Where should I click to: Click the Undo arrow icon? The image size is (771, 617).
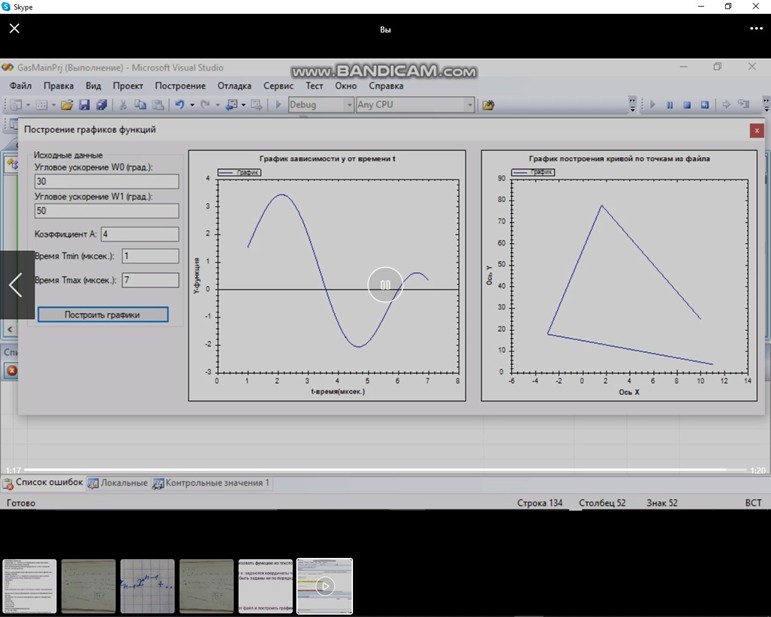tap(179, 105)
